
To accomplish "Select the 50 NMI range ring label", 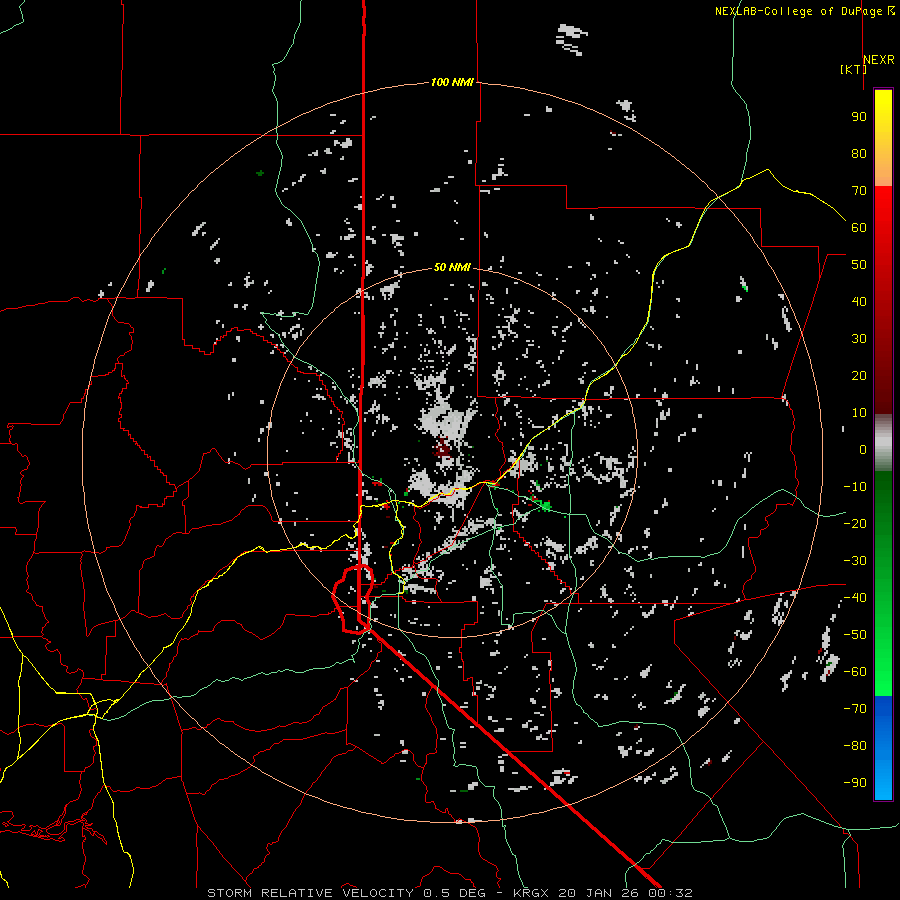I will [x=452, y=267].
